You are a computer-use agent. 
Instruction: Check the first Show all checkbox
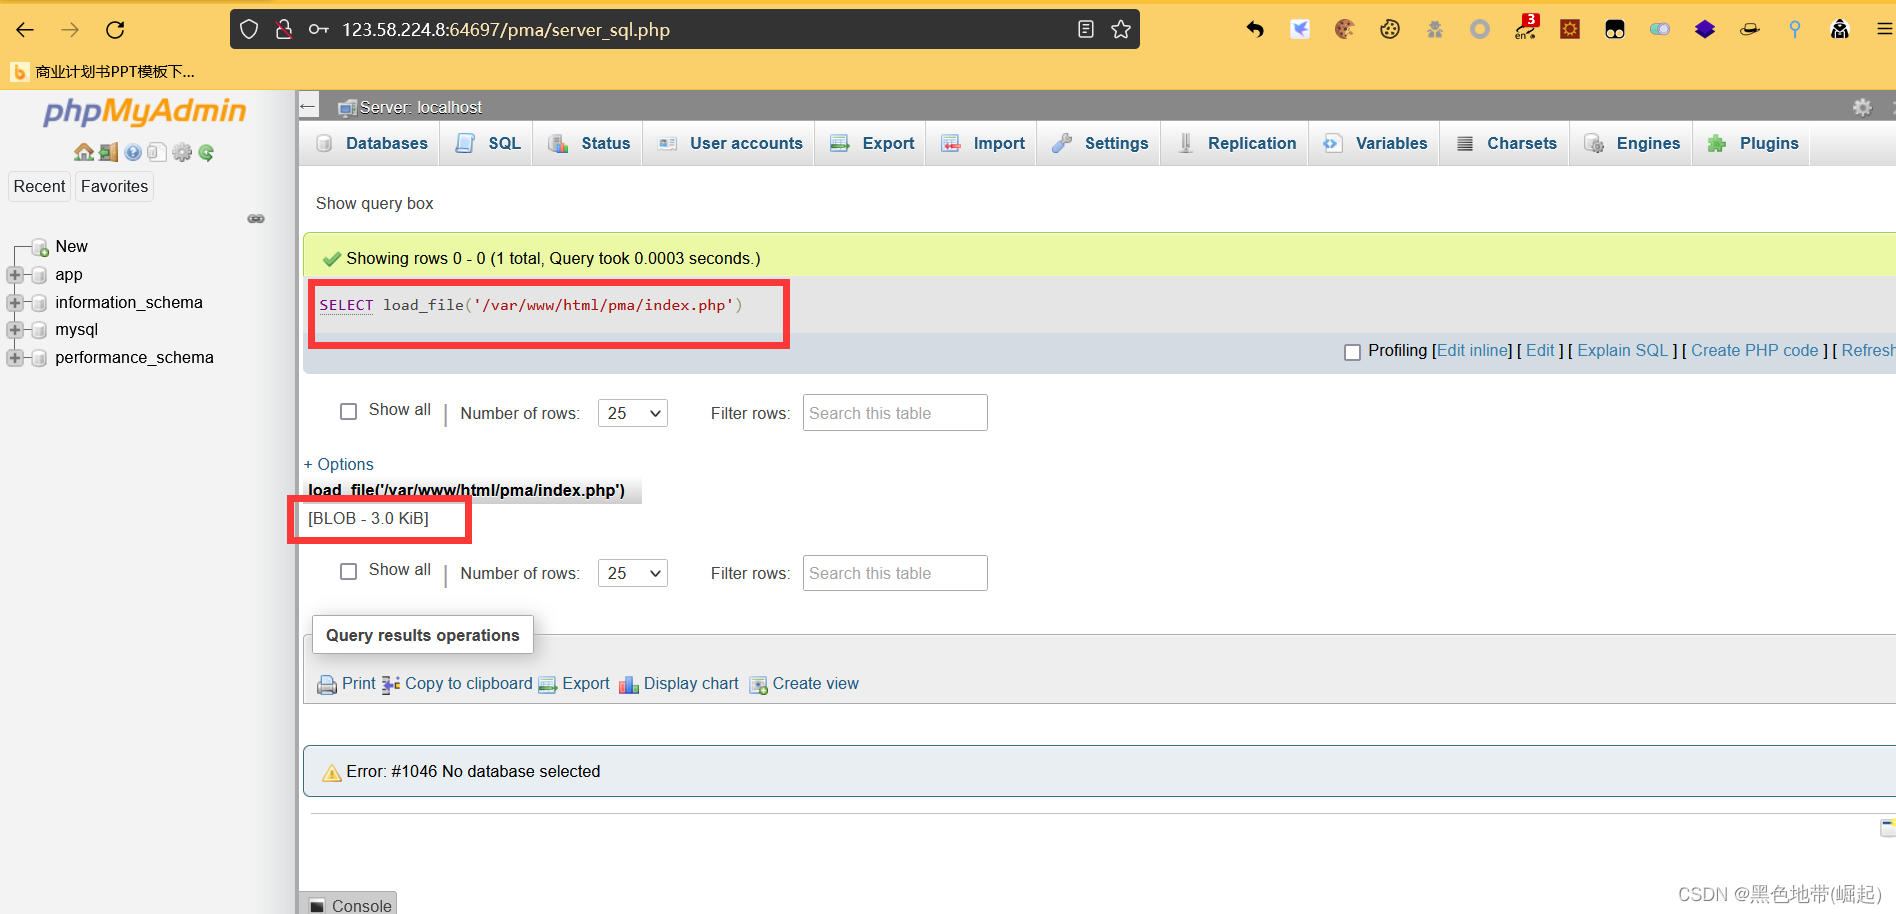pos(348,411)
